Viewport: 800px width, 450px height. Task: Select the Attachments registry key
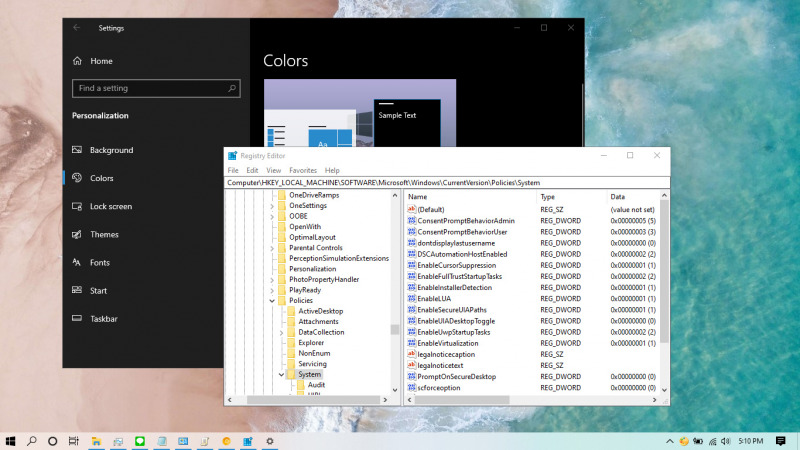pos(318,321)
